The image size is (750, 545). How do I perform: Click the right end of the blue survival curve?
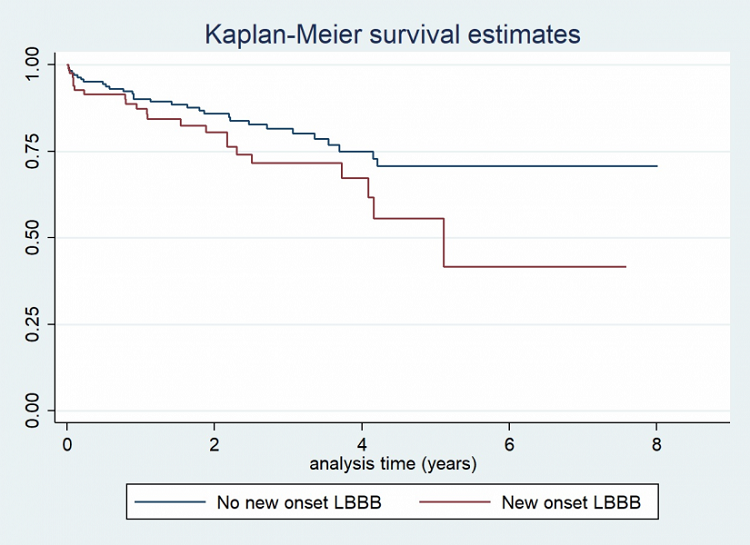(656, 166)
